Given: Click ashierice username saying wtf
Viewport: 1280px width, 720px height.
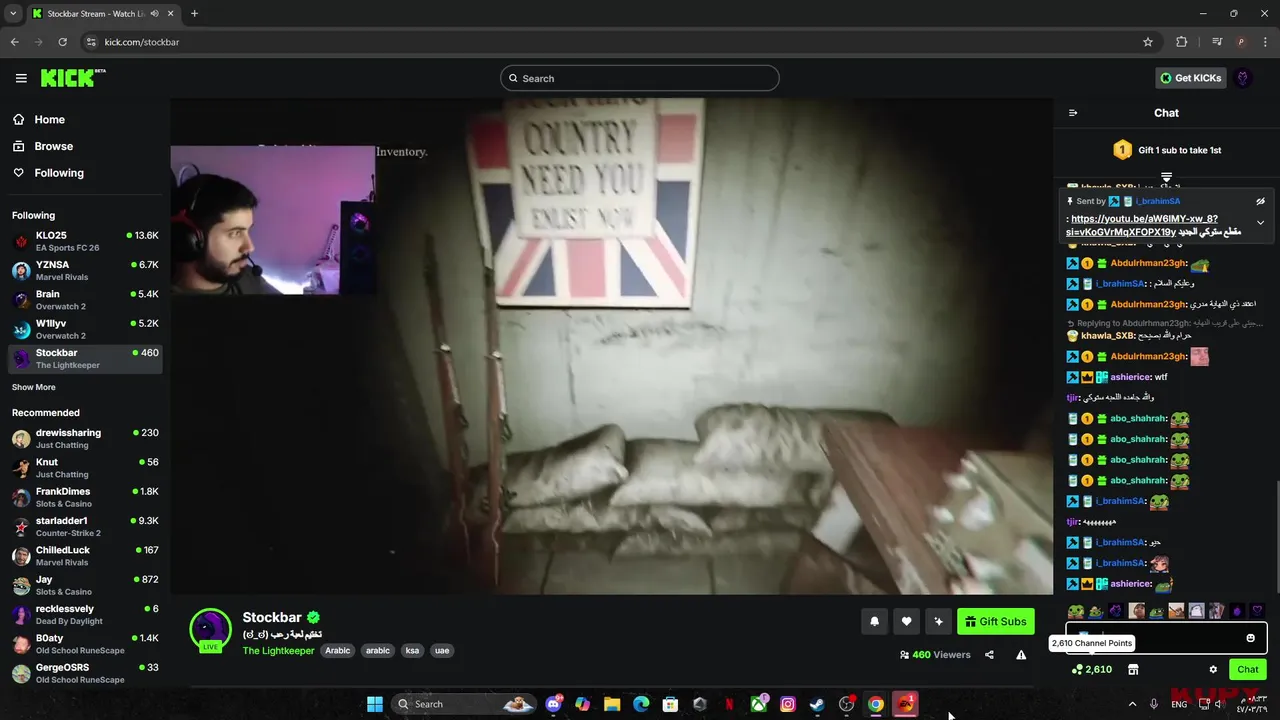Looking at the screenshot, I should (x=1130, y=377).
